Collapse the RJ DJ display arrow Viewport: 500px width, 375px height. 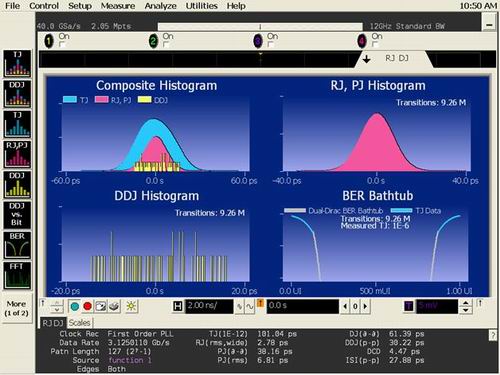pos(367,59)
